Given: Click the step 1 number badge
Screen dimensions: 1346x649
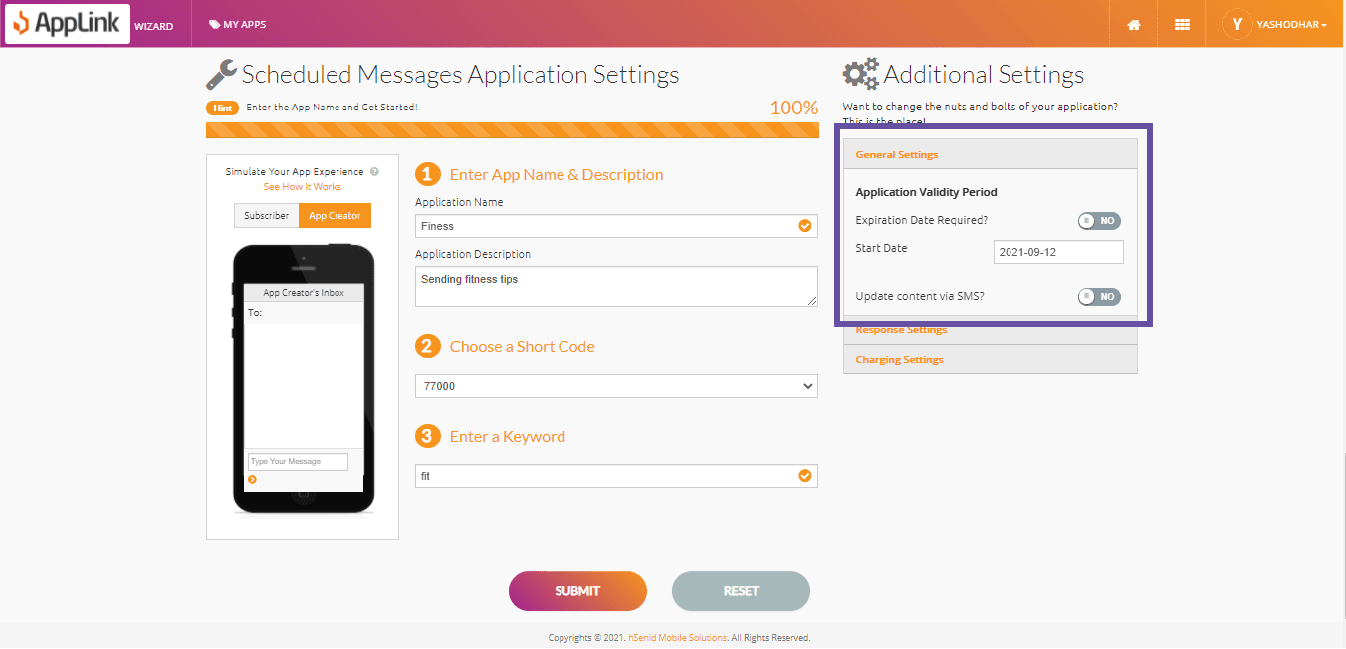Looking at the screenshot, I should click(427, 174).
